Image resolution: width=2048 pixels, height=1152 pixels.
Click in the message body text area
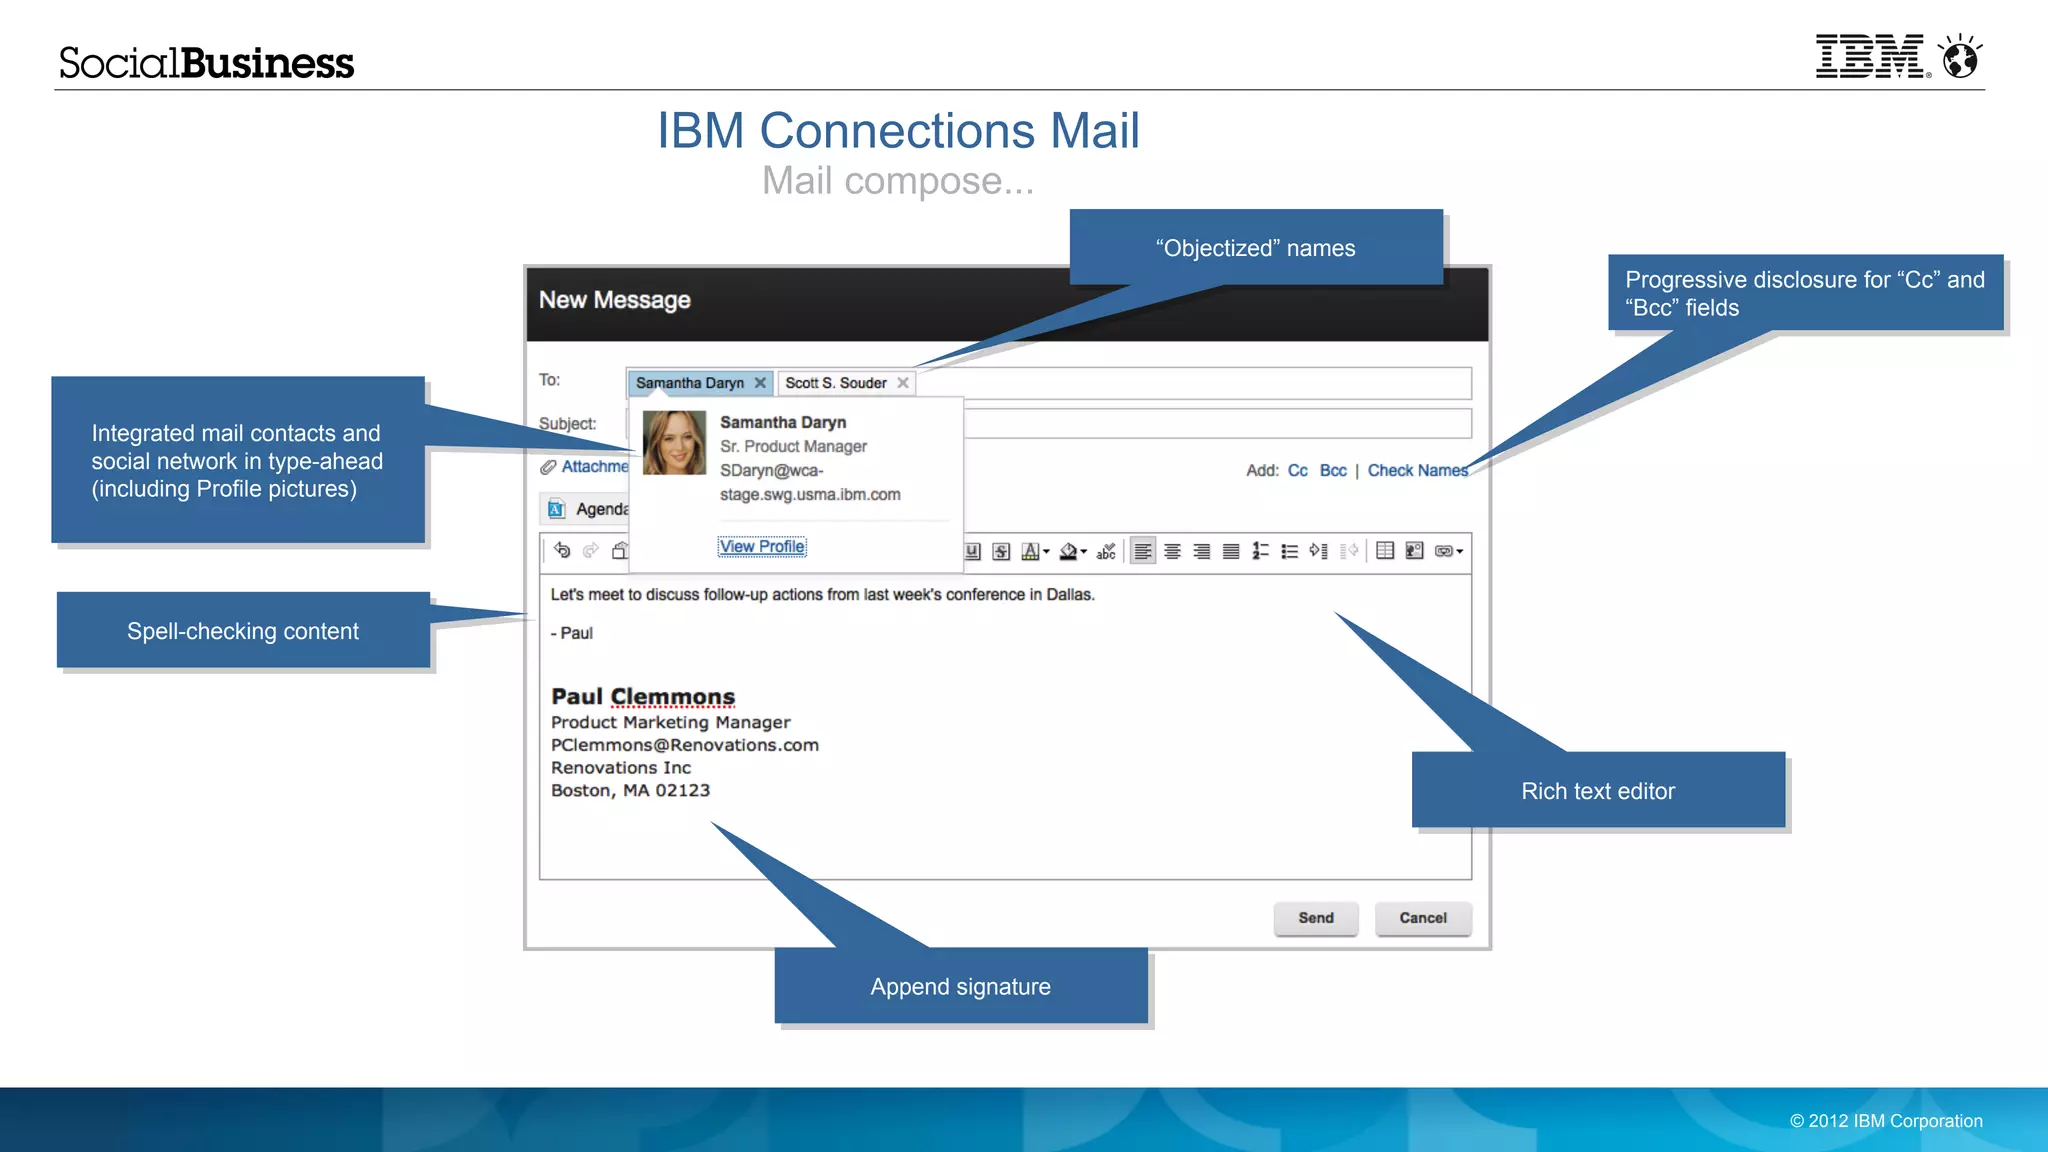1005,726
